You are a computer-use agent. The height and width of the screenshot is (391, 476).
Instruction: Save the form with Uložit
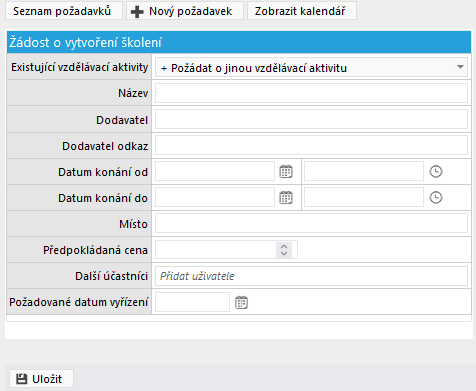(x=41, y=379)
